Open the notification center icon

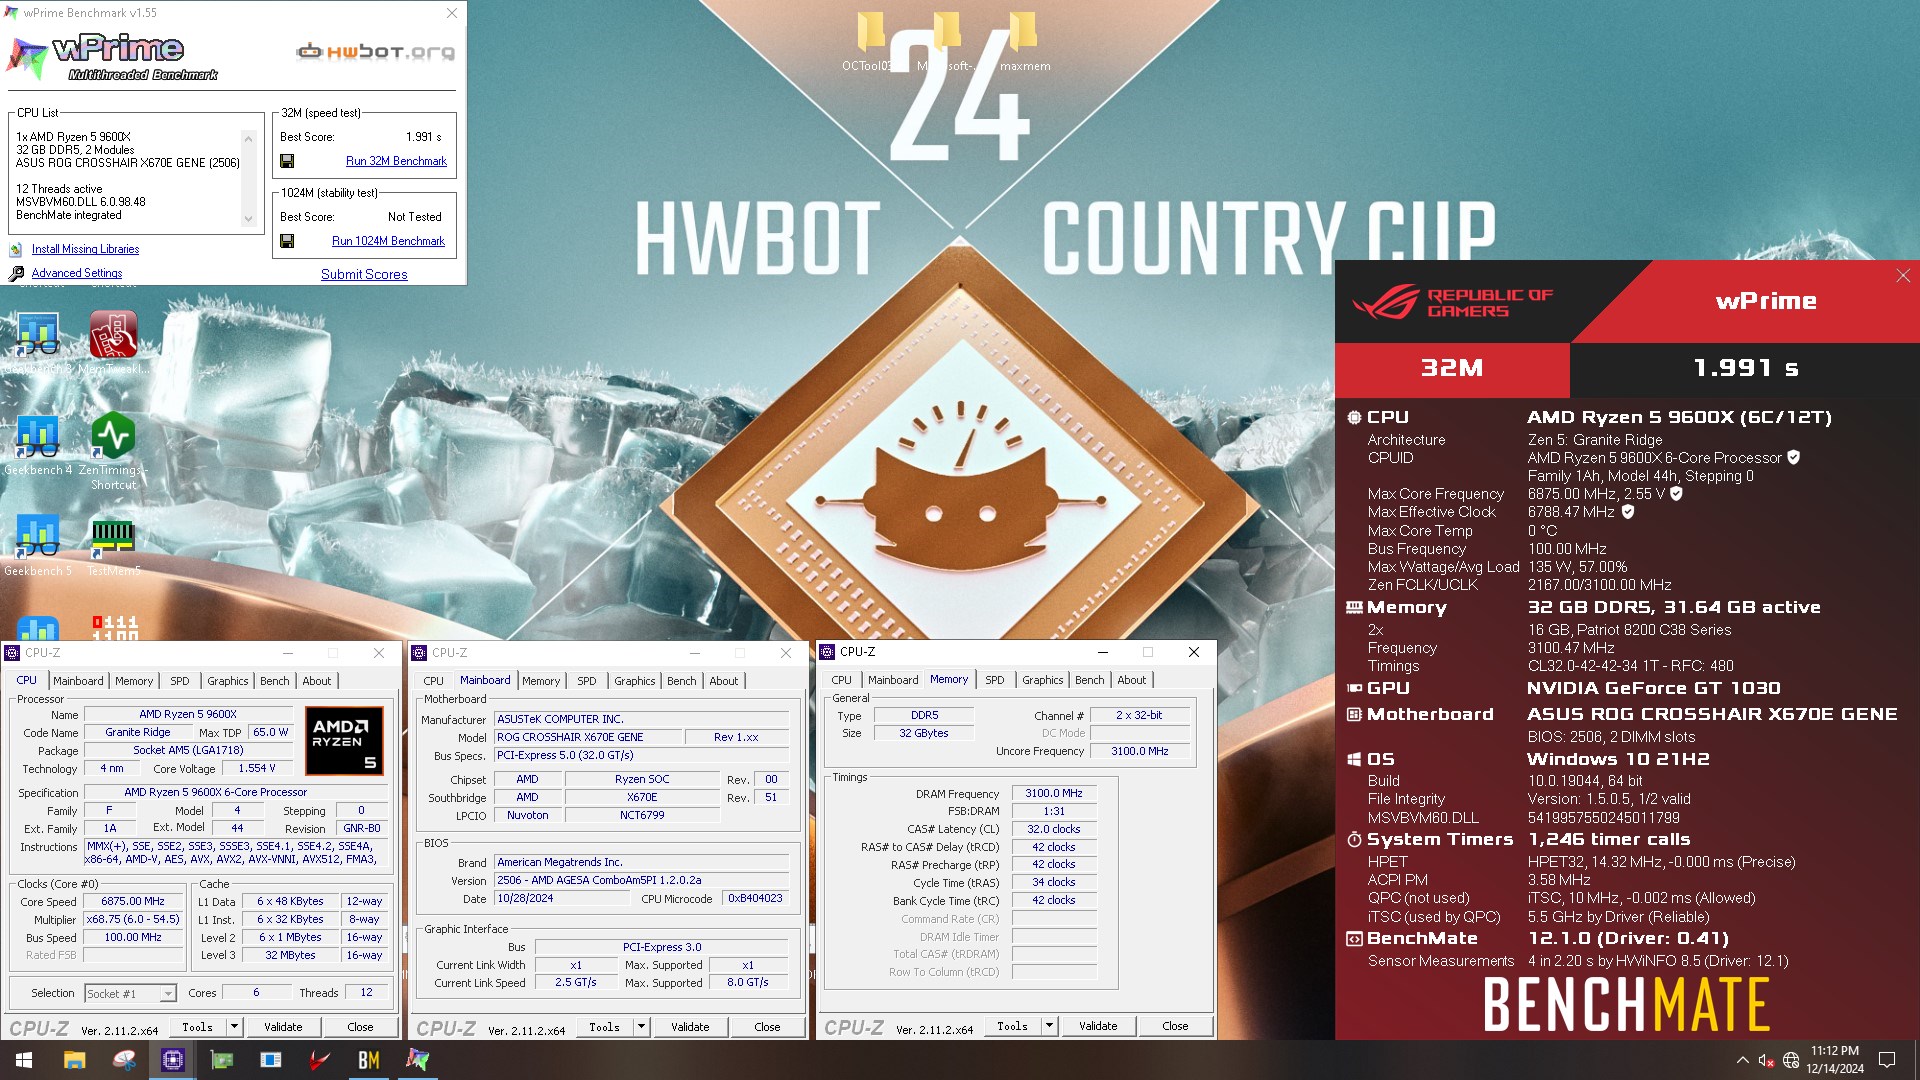click(1887, 1060)
